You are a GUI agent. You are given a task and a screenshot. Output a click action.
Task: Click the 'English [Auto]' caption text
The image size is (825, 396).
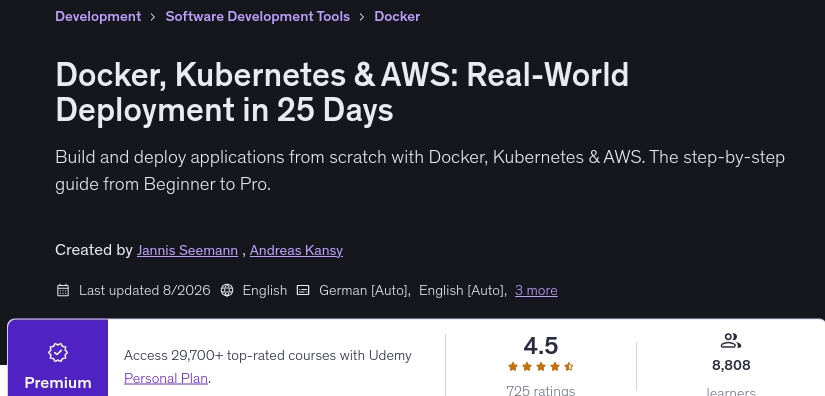point(463,290)
